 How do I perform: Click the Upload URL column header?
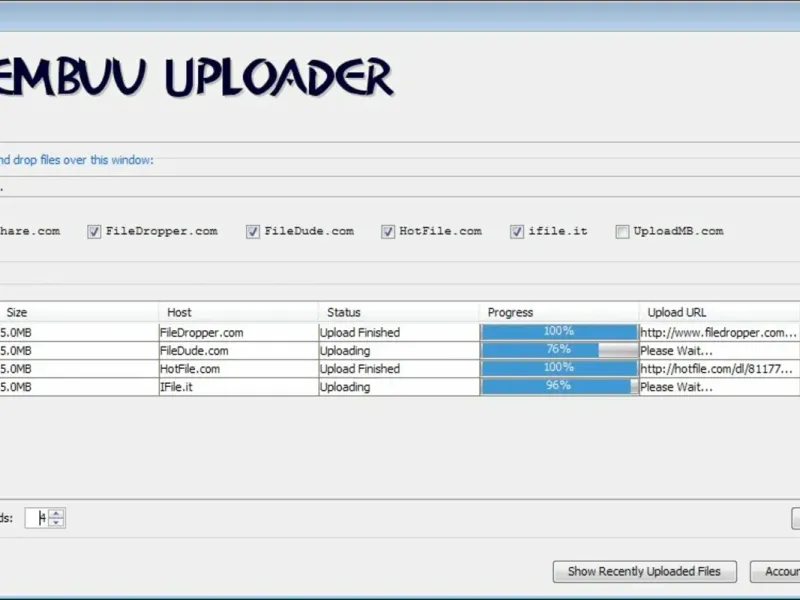[719, 312]
